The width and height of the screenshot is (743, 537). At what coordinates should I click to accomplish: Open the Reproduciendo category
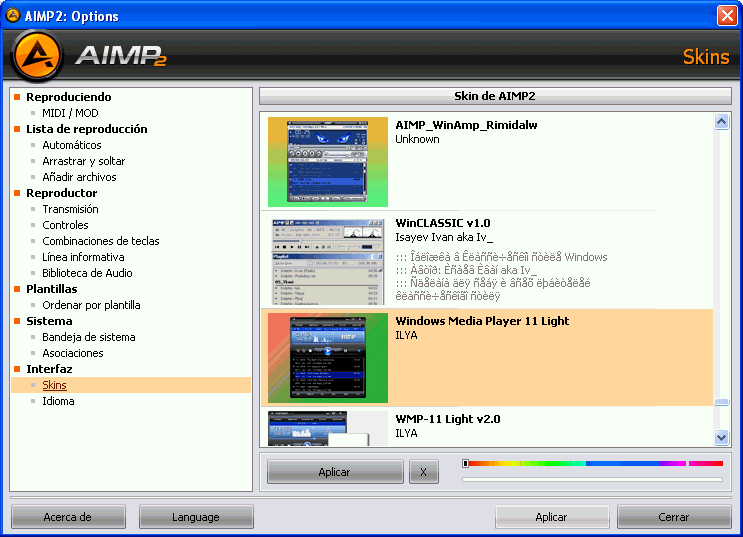point(68,97)
